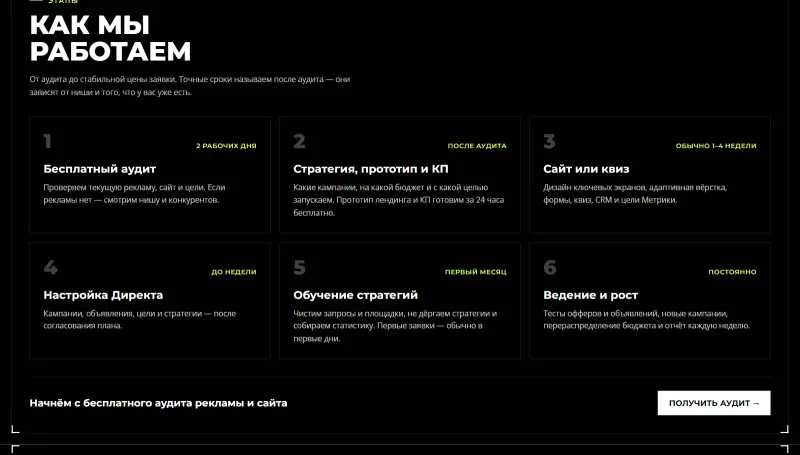Screen dimensions: 800x455
Task: Click the subtitle starting 'От аудита до стабильной'
Action: pos(190,86)
